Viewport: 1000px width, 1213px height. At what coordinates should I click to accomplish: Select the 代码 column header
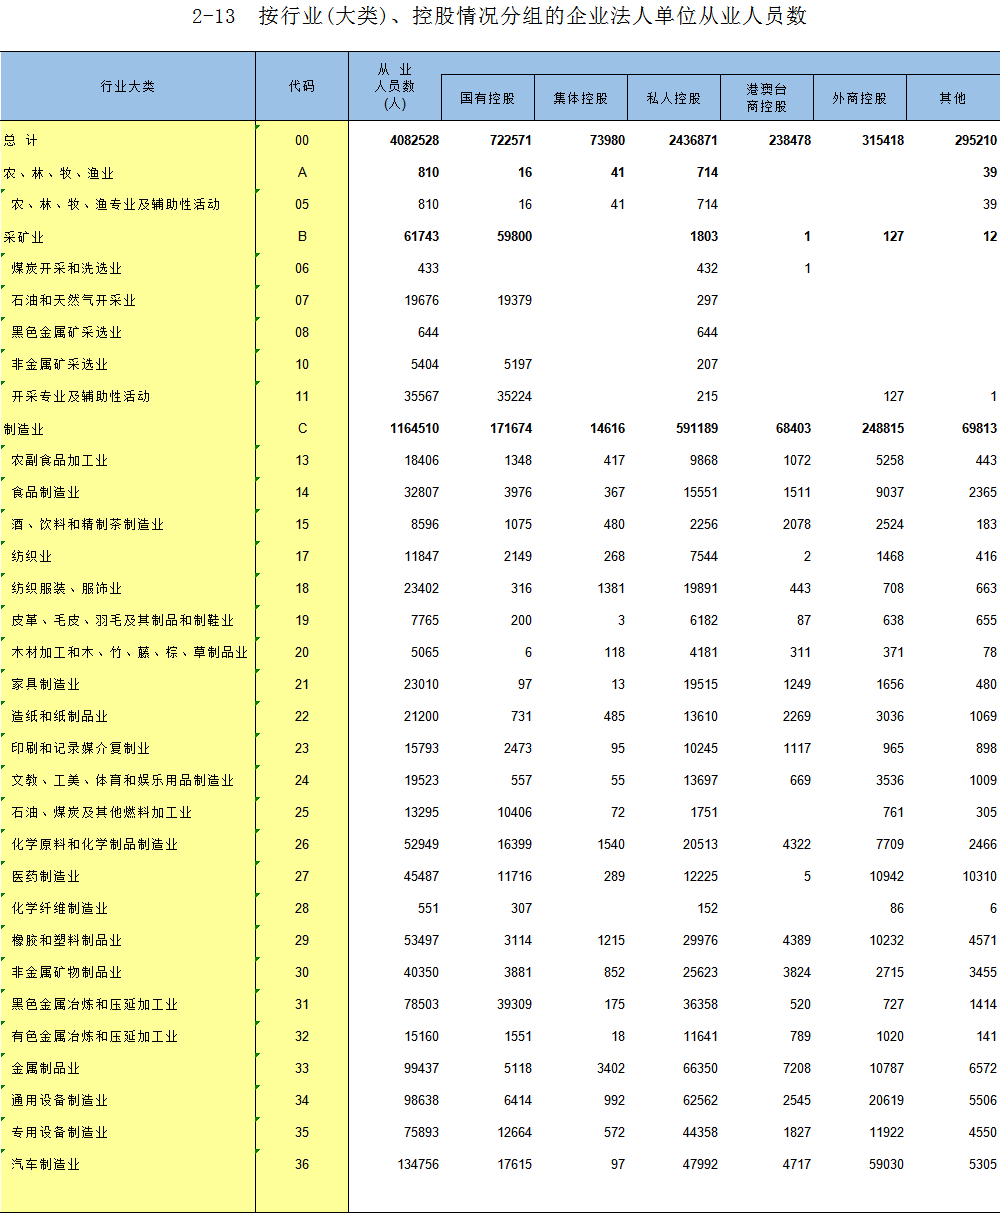tap(302, 87)
